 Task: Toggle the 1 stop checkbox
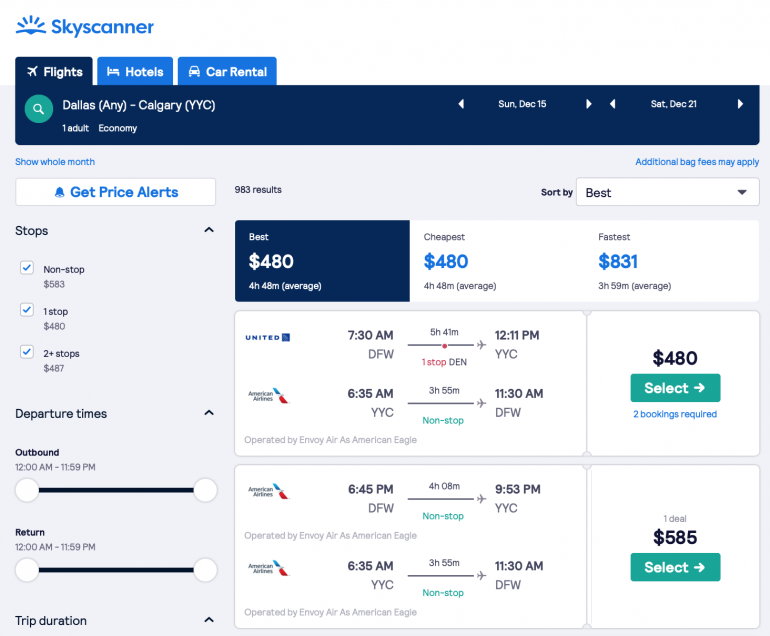pyautogui.click(x=27, y=310)
